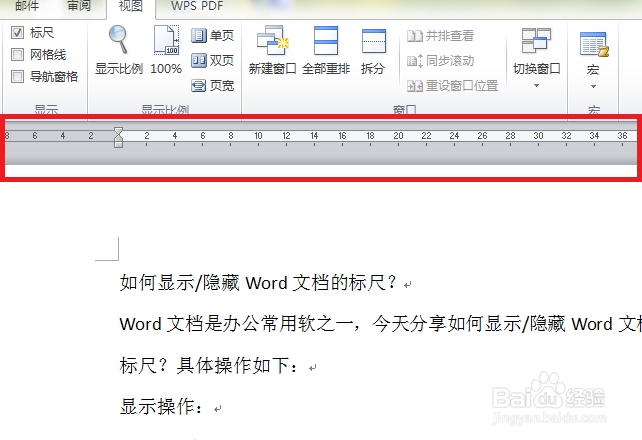Open the WPS PDF ribbon tab

tap(197, 6)
